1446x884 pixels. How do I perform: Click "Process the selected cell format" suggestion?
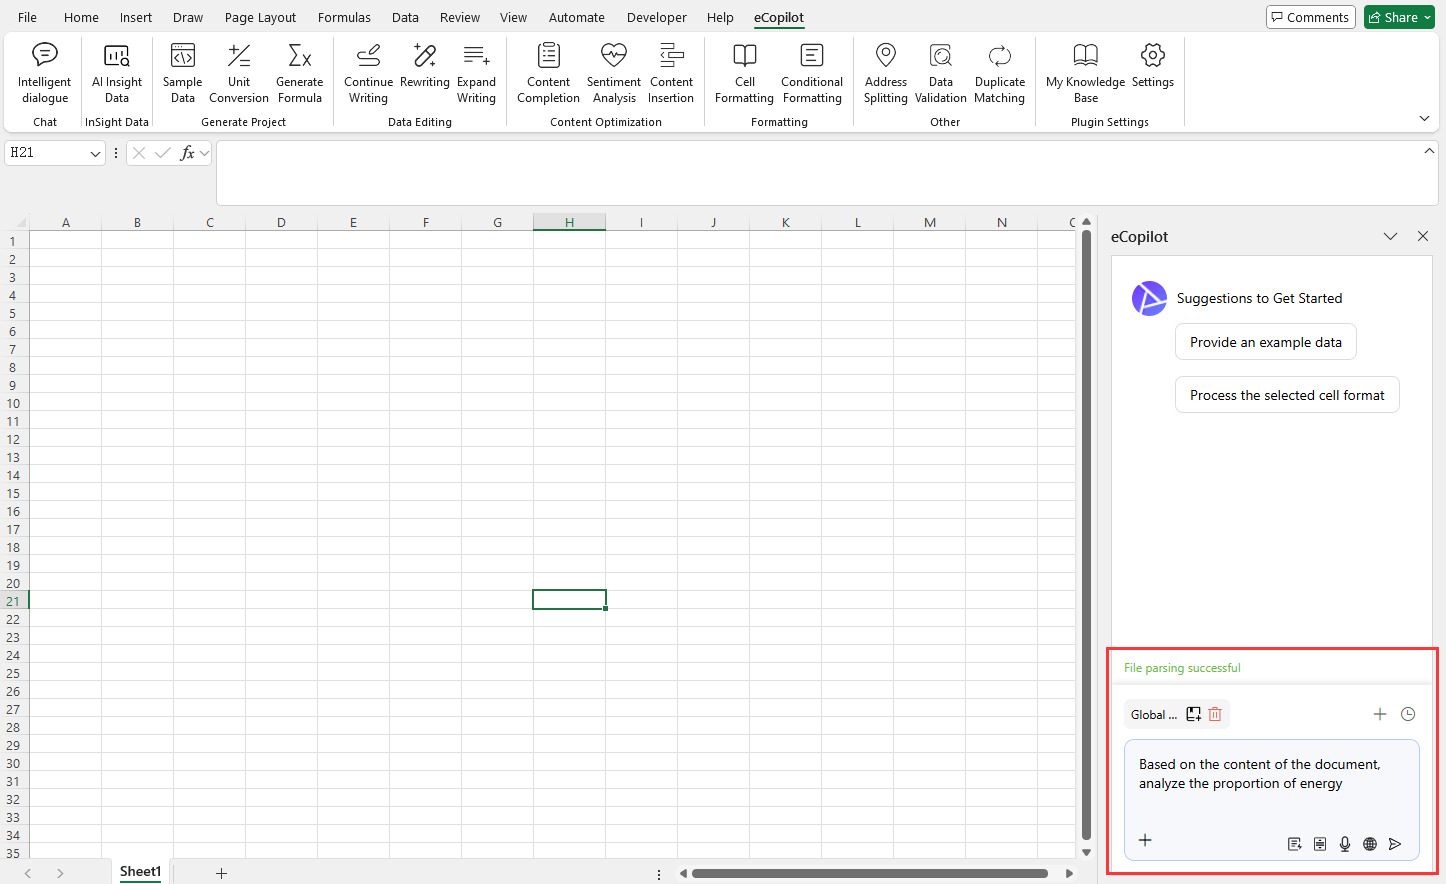1286,395
